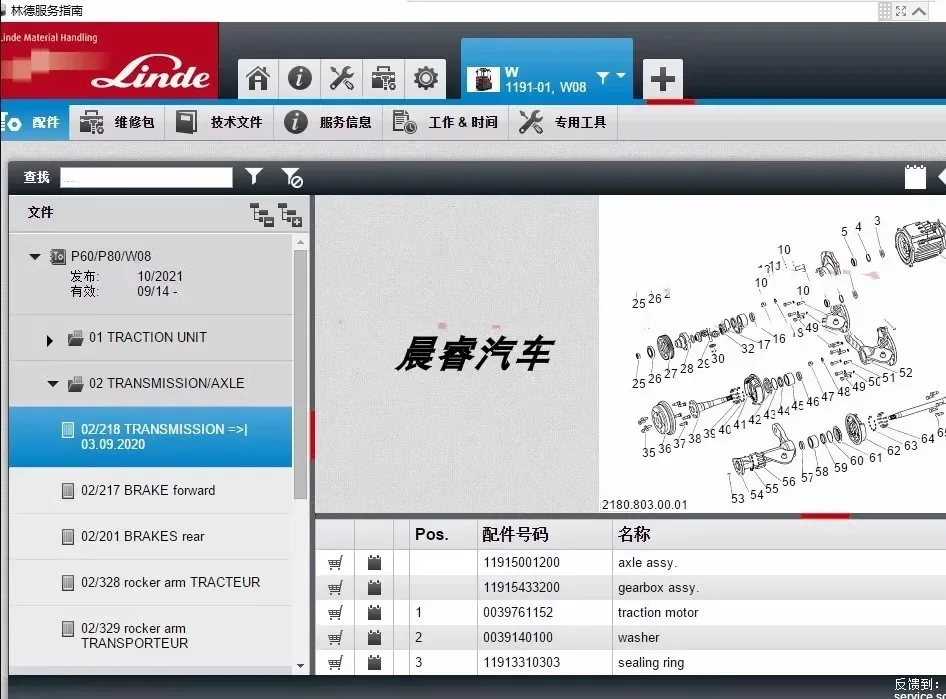Click the Linde logo
Viewport: 946px width, 699px height.
coord(151,74)
